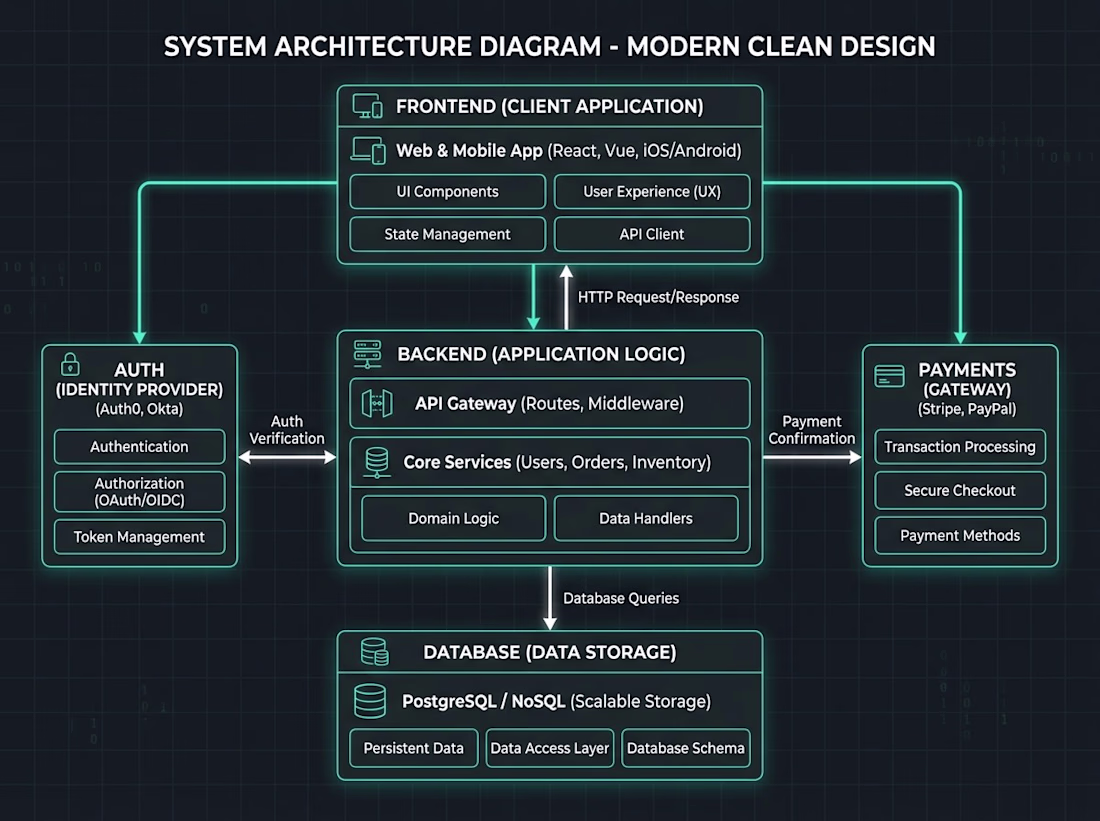Viewport: 1100px width, 821px height.
Task: Click the Core Services (Users, Orders, Inventory) row
Action: point(550,462)
